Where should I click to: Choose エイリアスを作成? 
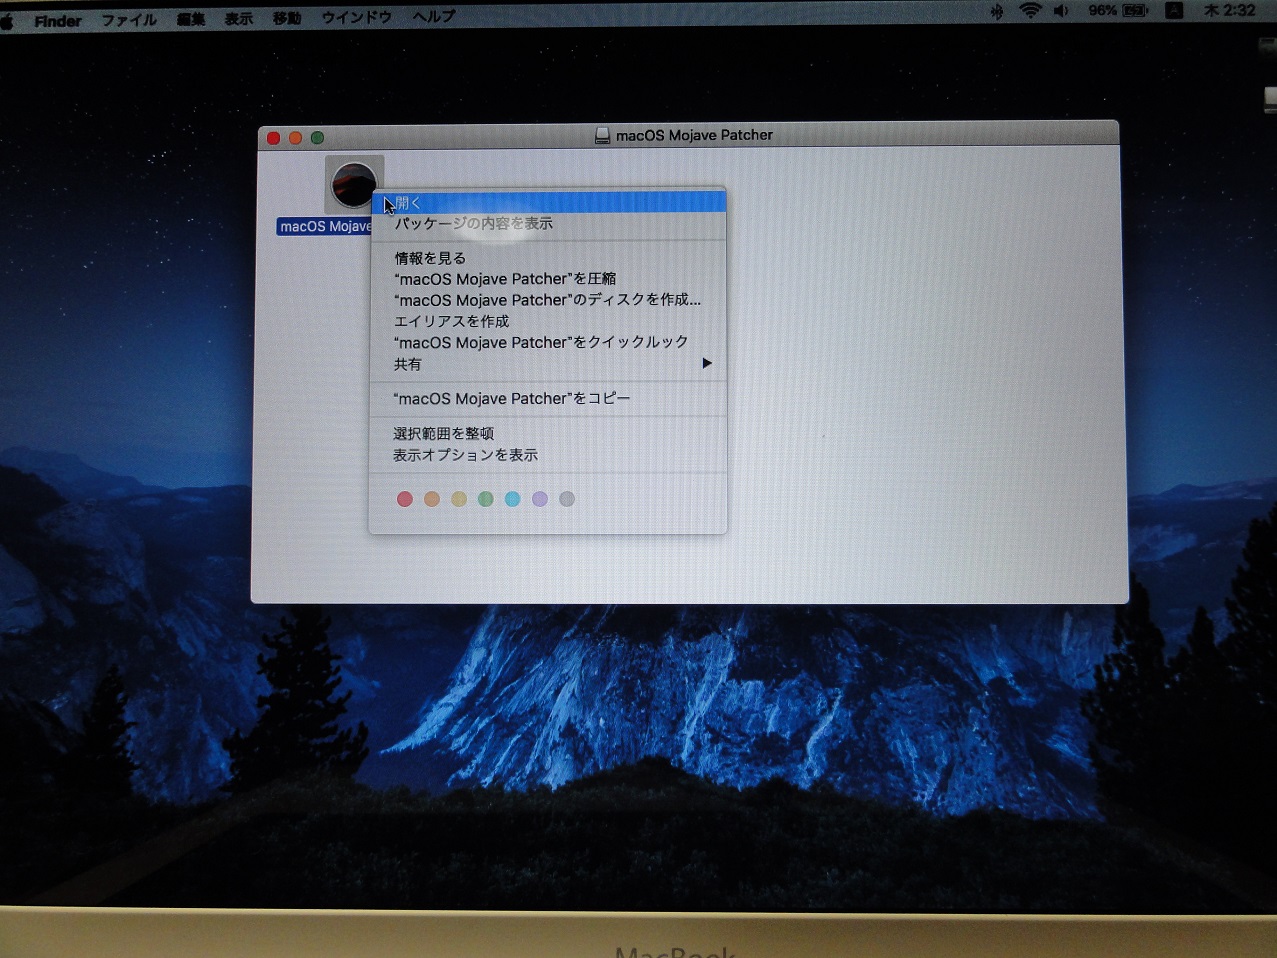point(548,321)
